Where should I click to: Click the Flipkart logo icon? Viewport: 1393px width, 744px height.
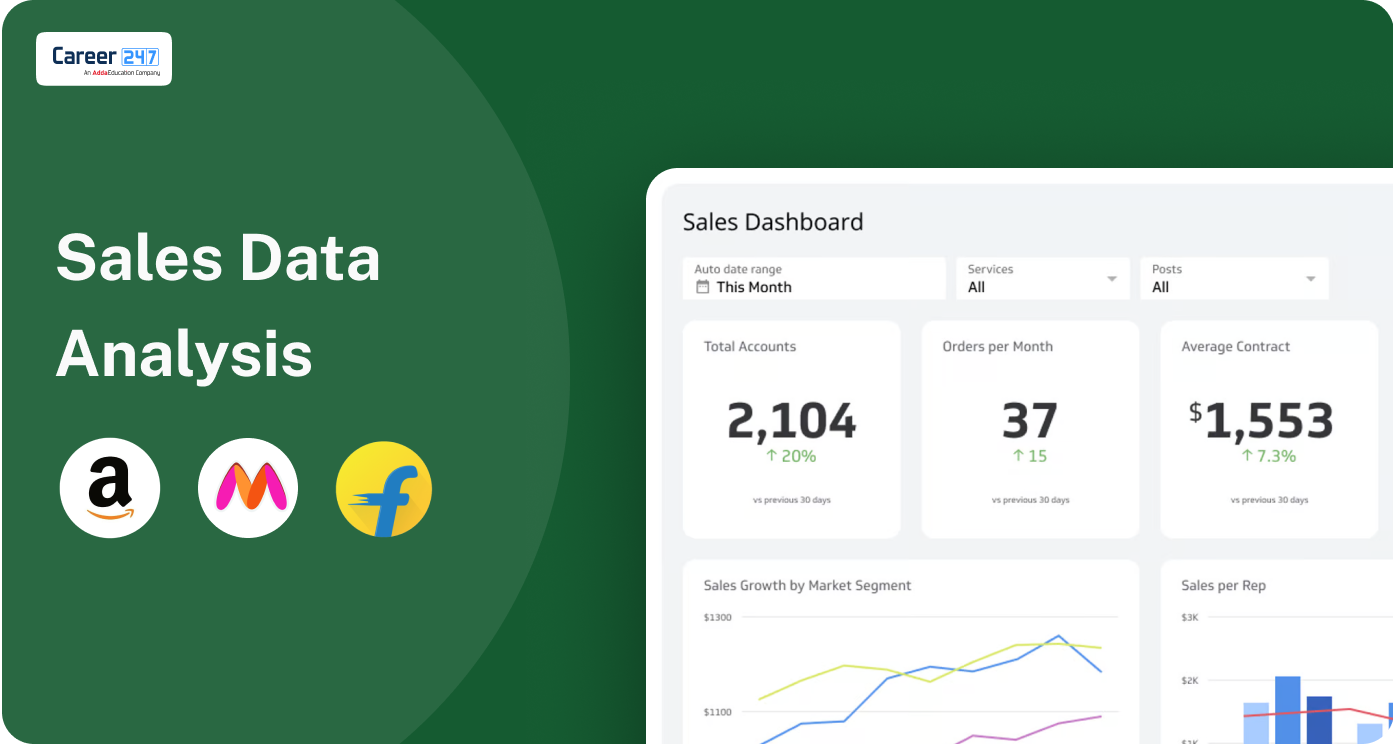point(384,489)
